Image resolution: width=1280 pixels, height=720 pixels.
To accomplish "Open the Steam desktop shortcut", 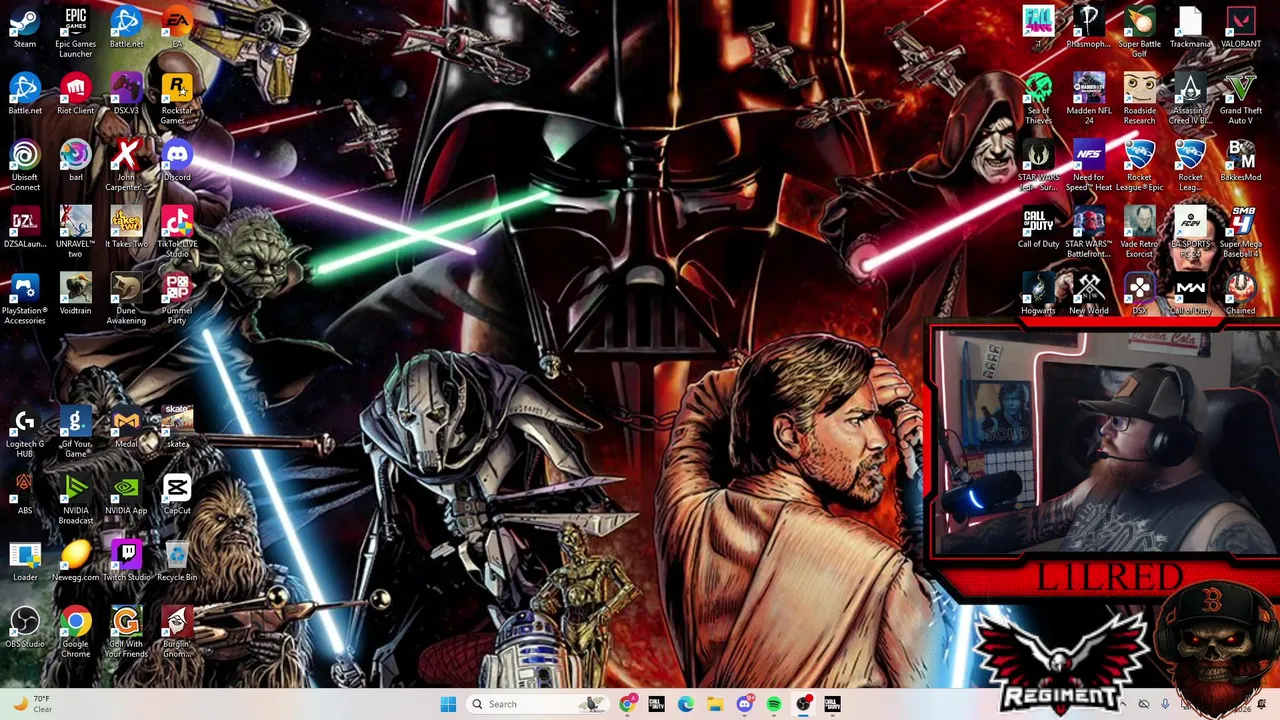I will 25,28.
